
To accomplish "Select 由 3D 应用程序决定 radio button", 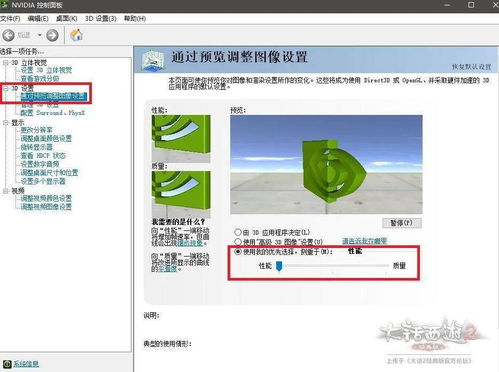I will point(238,232).
